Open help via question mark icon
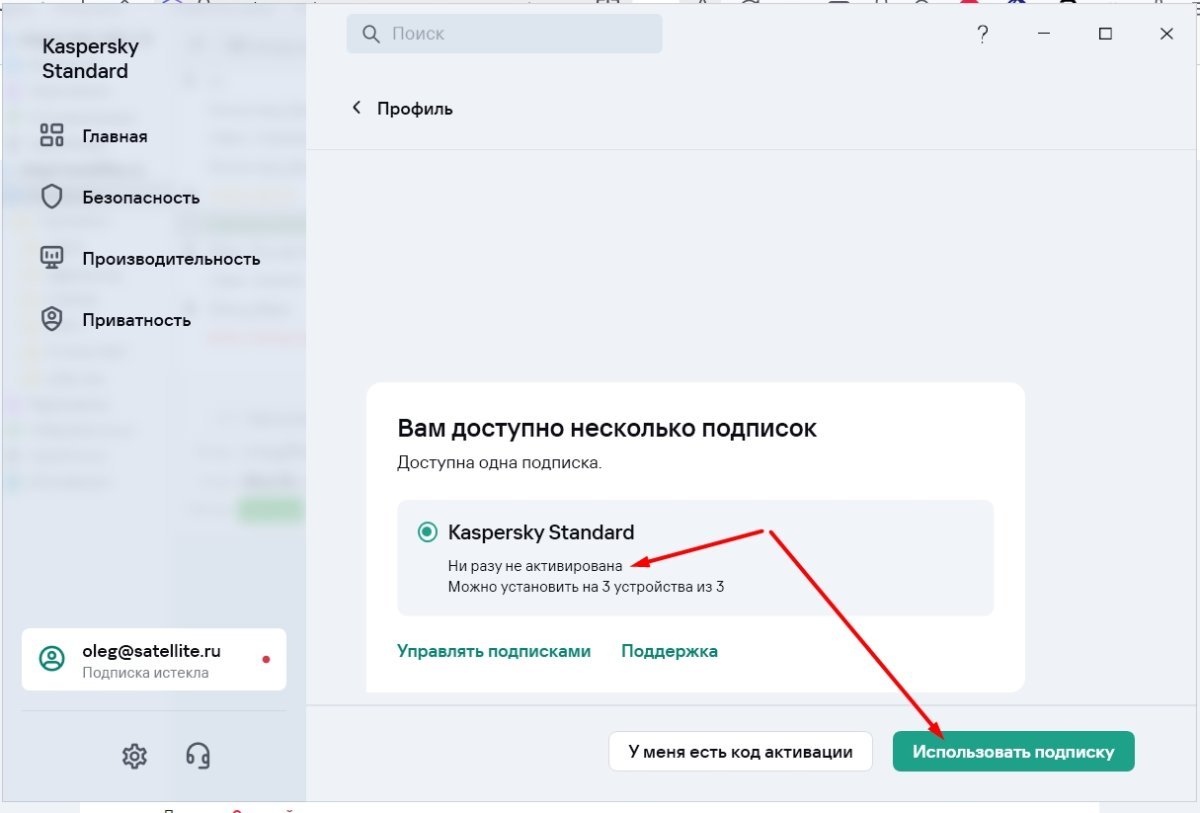Image resolution: width=1200 pixels, height=813 pixels. coord(982,34)
